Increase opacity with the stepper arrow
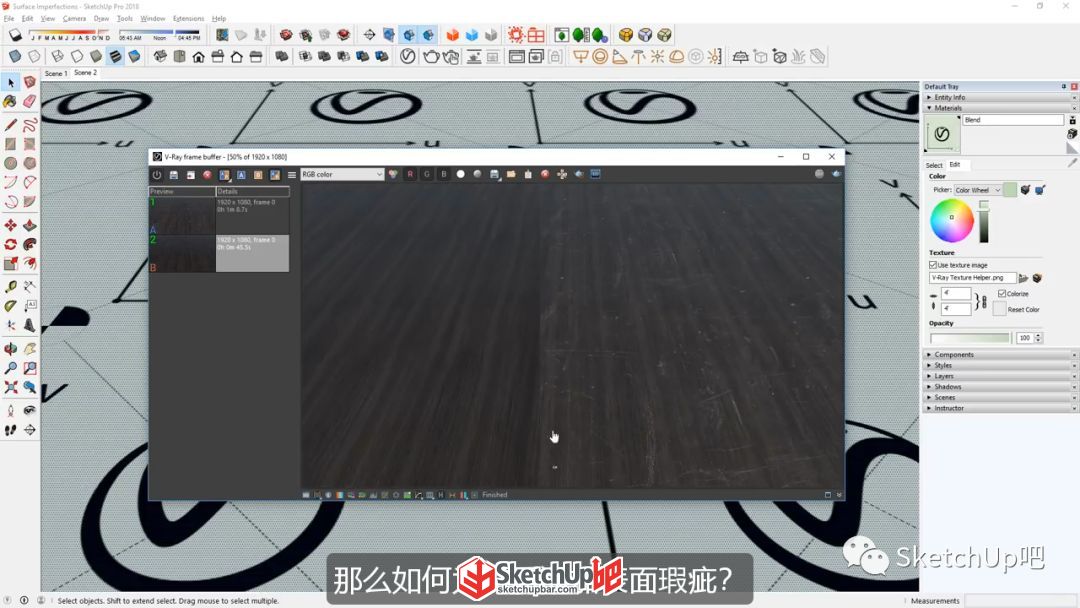Image resolution: width=1080 pixels, height=608 pixels. (x=1038, y=335)
